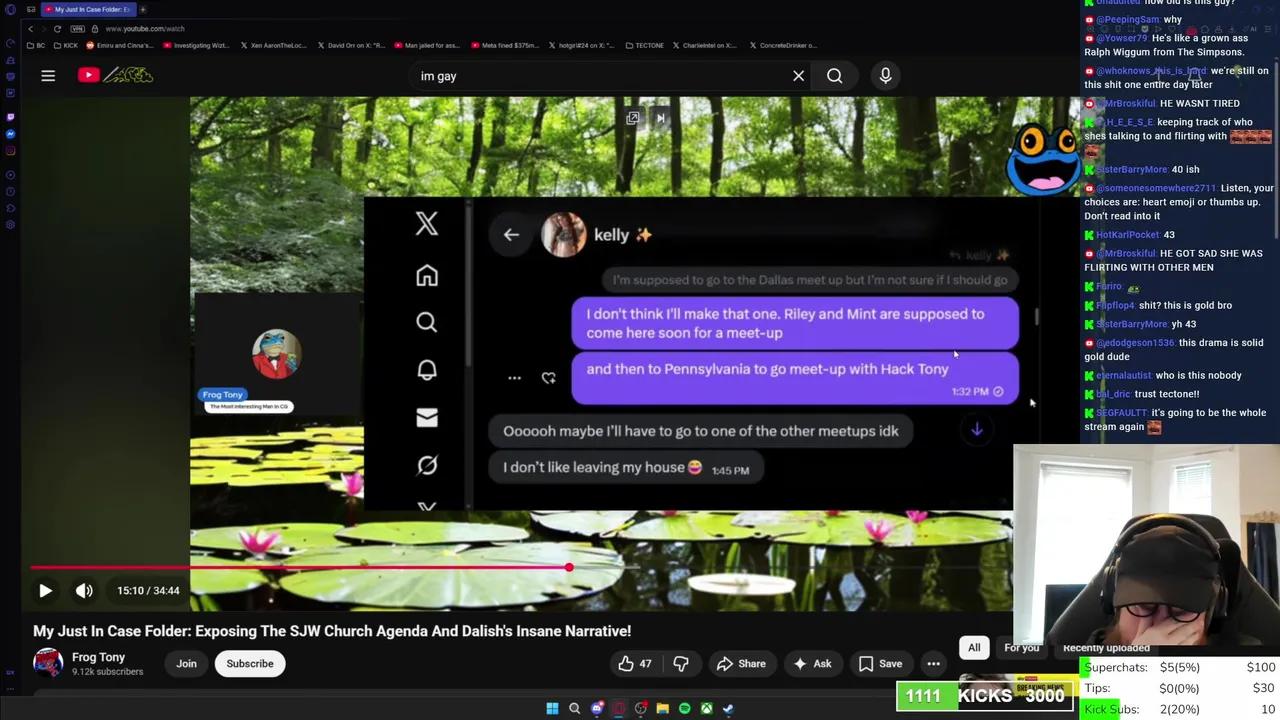The image size is (1280, 720).
Task: Click the miniplayer expand icon on video
Action: 633,118
